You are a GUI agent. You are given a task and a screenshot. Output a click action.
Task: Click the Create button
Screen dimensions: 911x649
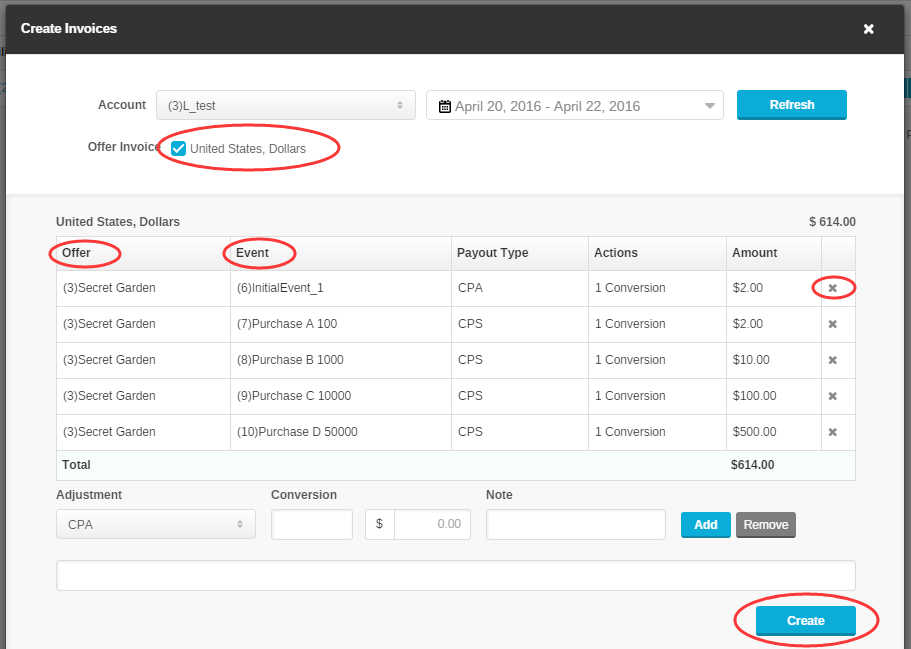click(x=805, y=621)
